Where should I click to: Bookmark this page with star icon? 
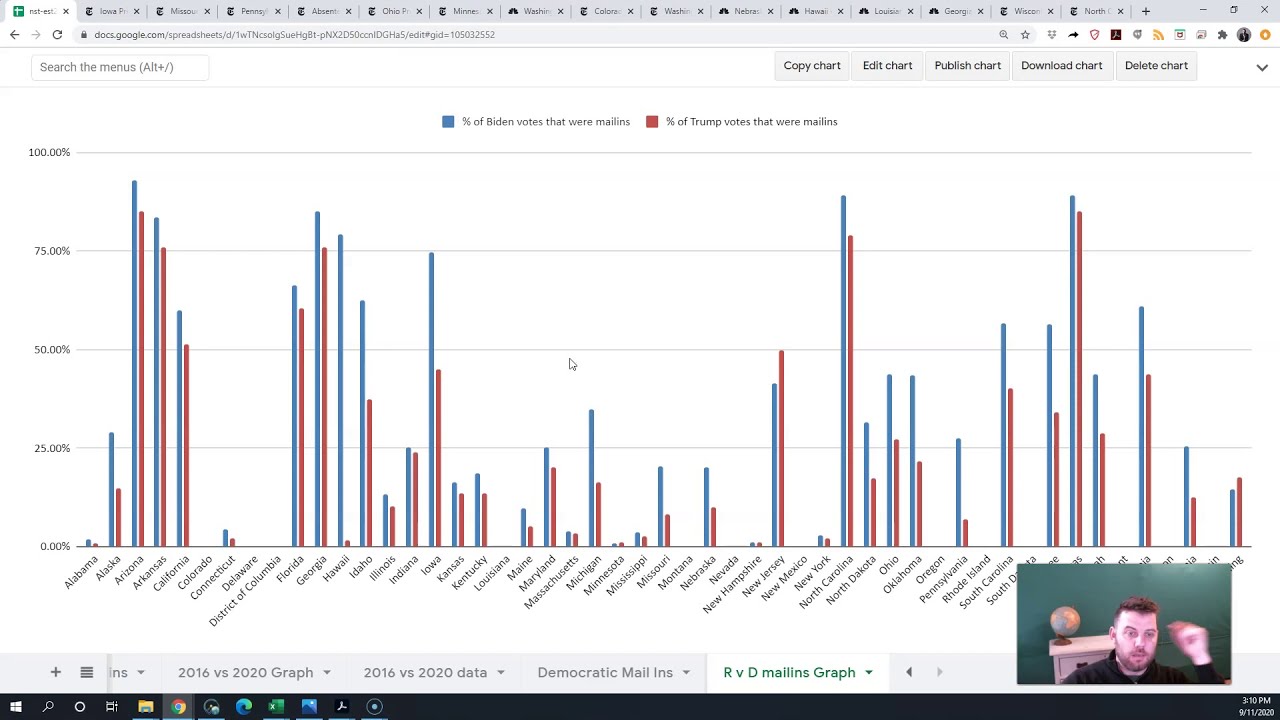(1025, 35)
